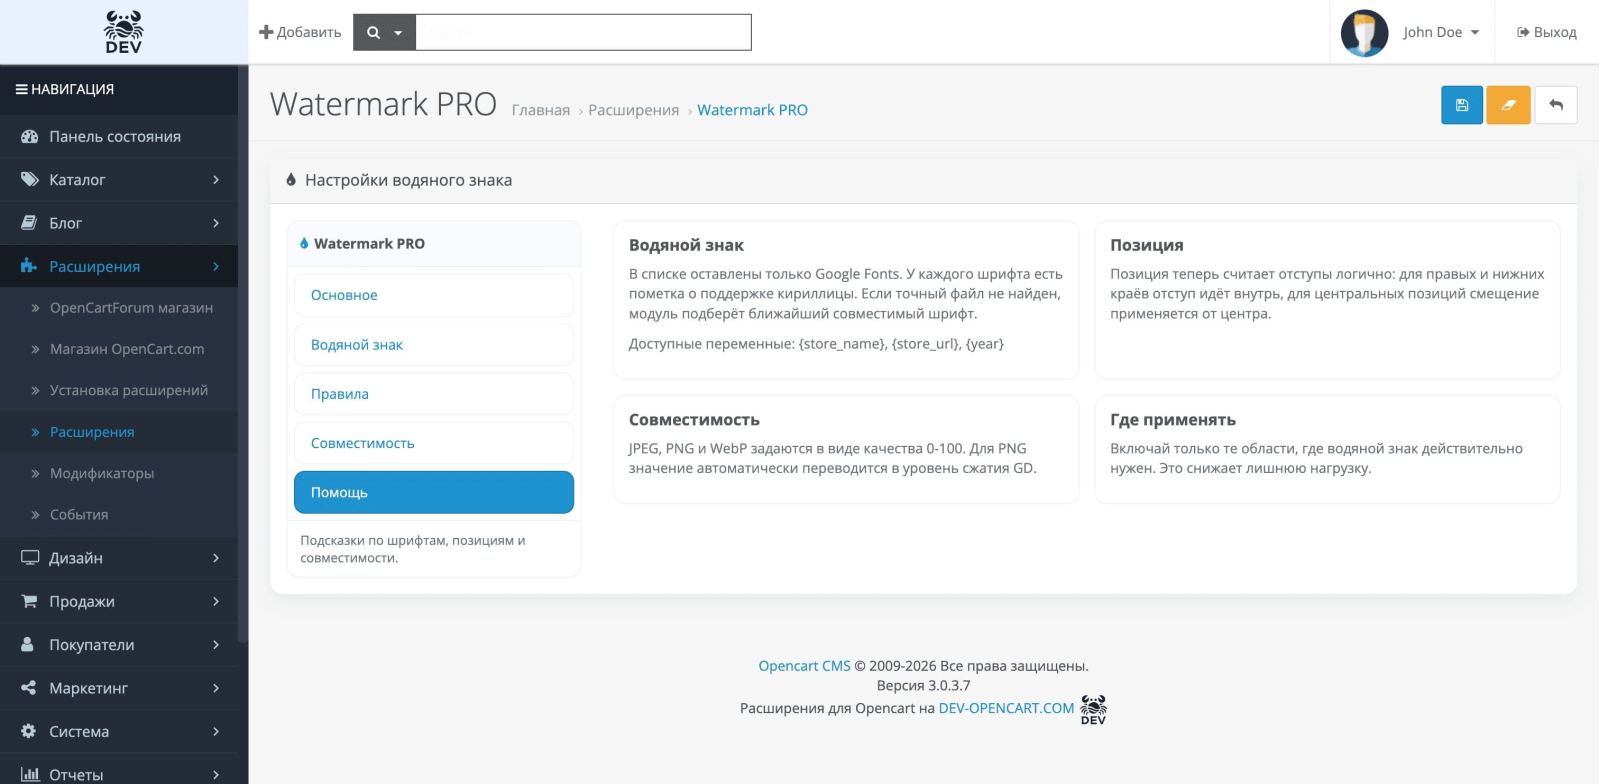1600x784 pixels.
Task: Click the Добавить add button
Action: click(x=300, y=32)
